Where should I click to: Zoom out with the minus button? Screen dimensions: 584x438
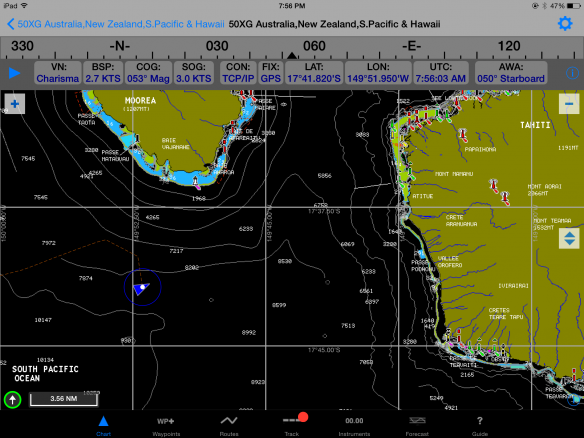pyautogui.click(x=569, y=104)
